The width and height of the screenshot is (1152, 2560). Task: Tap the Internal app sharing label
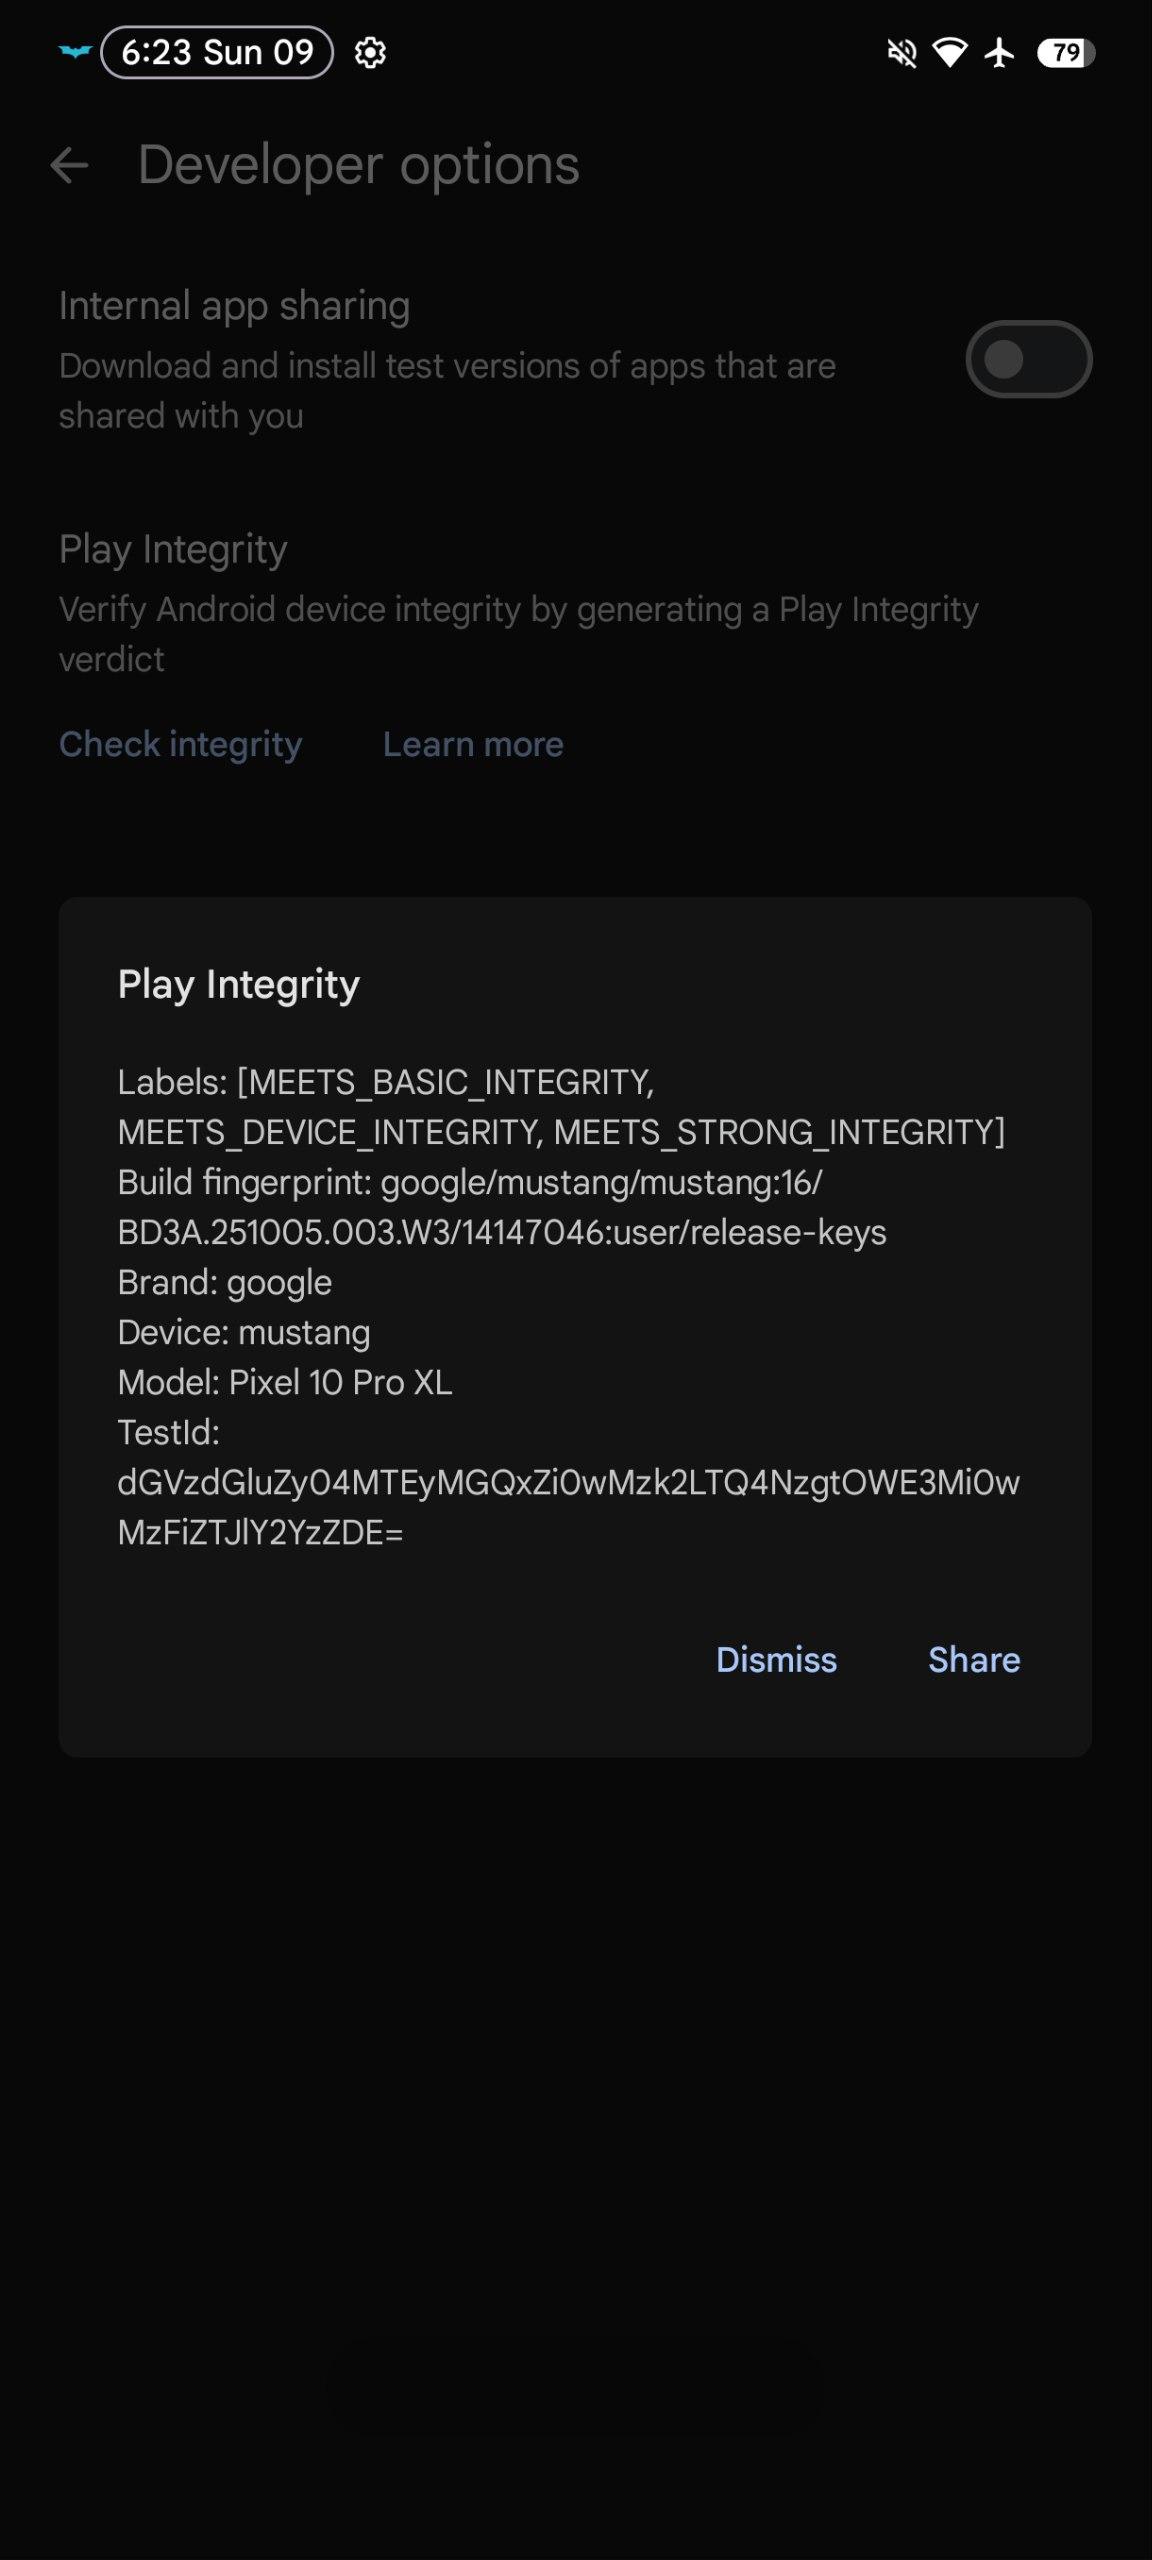(x=234, y=306)
